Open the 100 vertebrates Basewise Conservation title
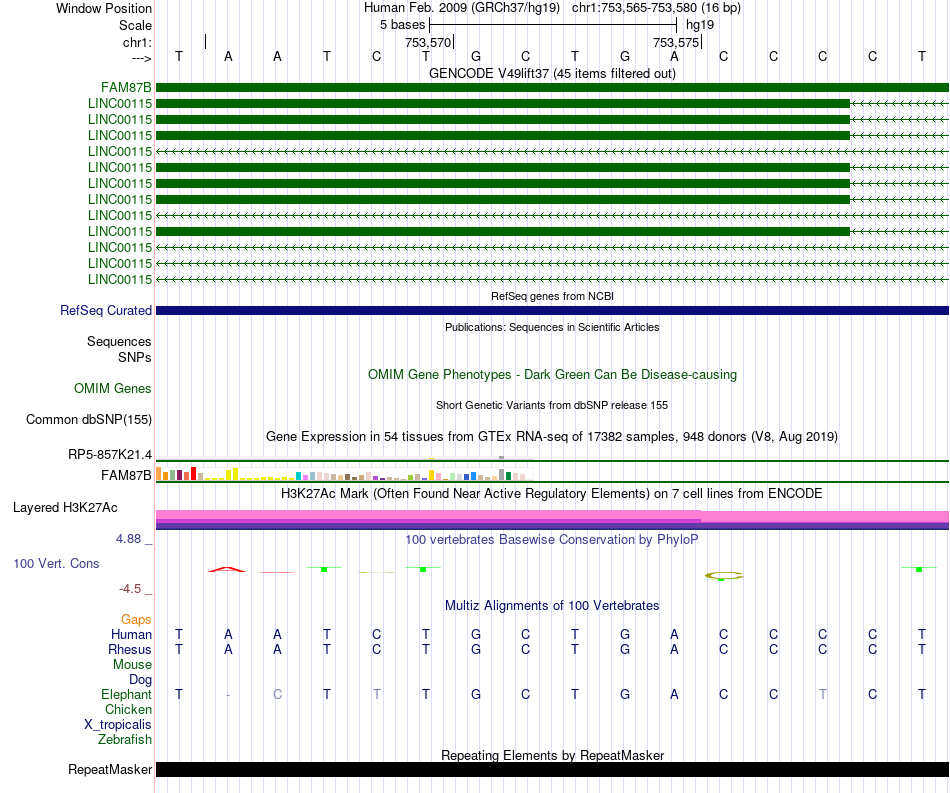The width and height of the screenshot is (950, 793). (552, 539)
